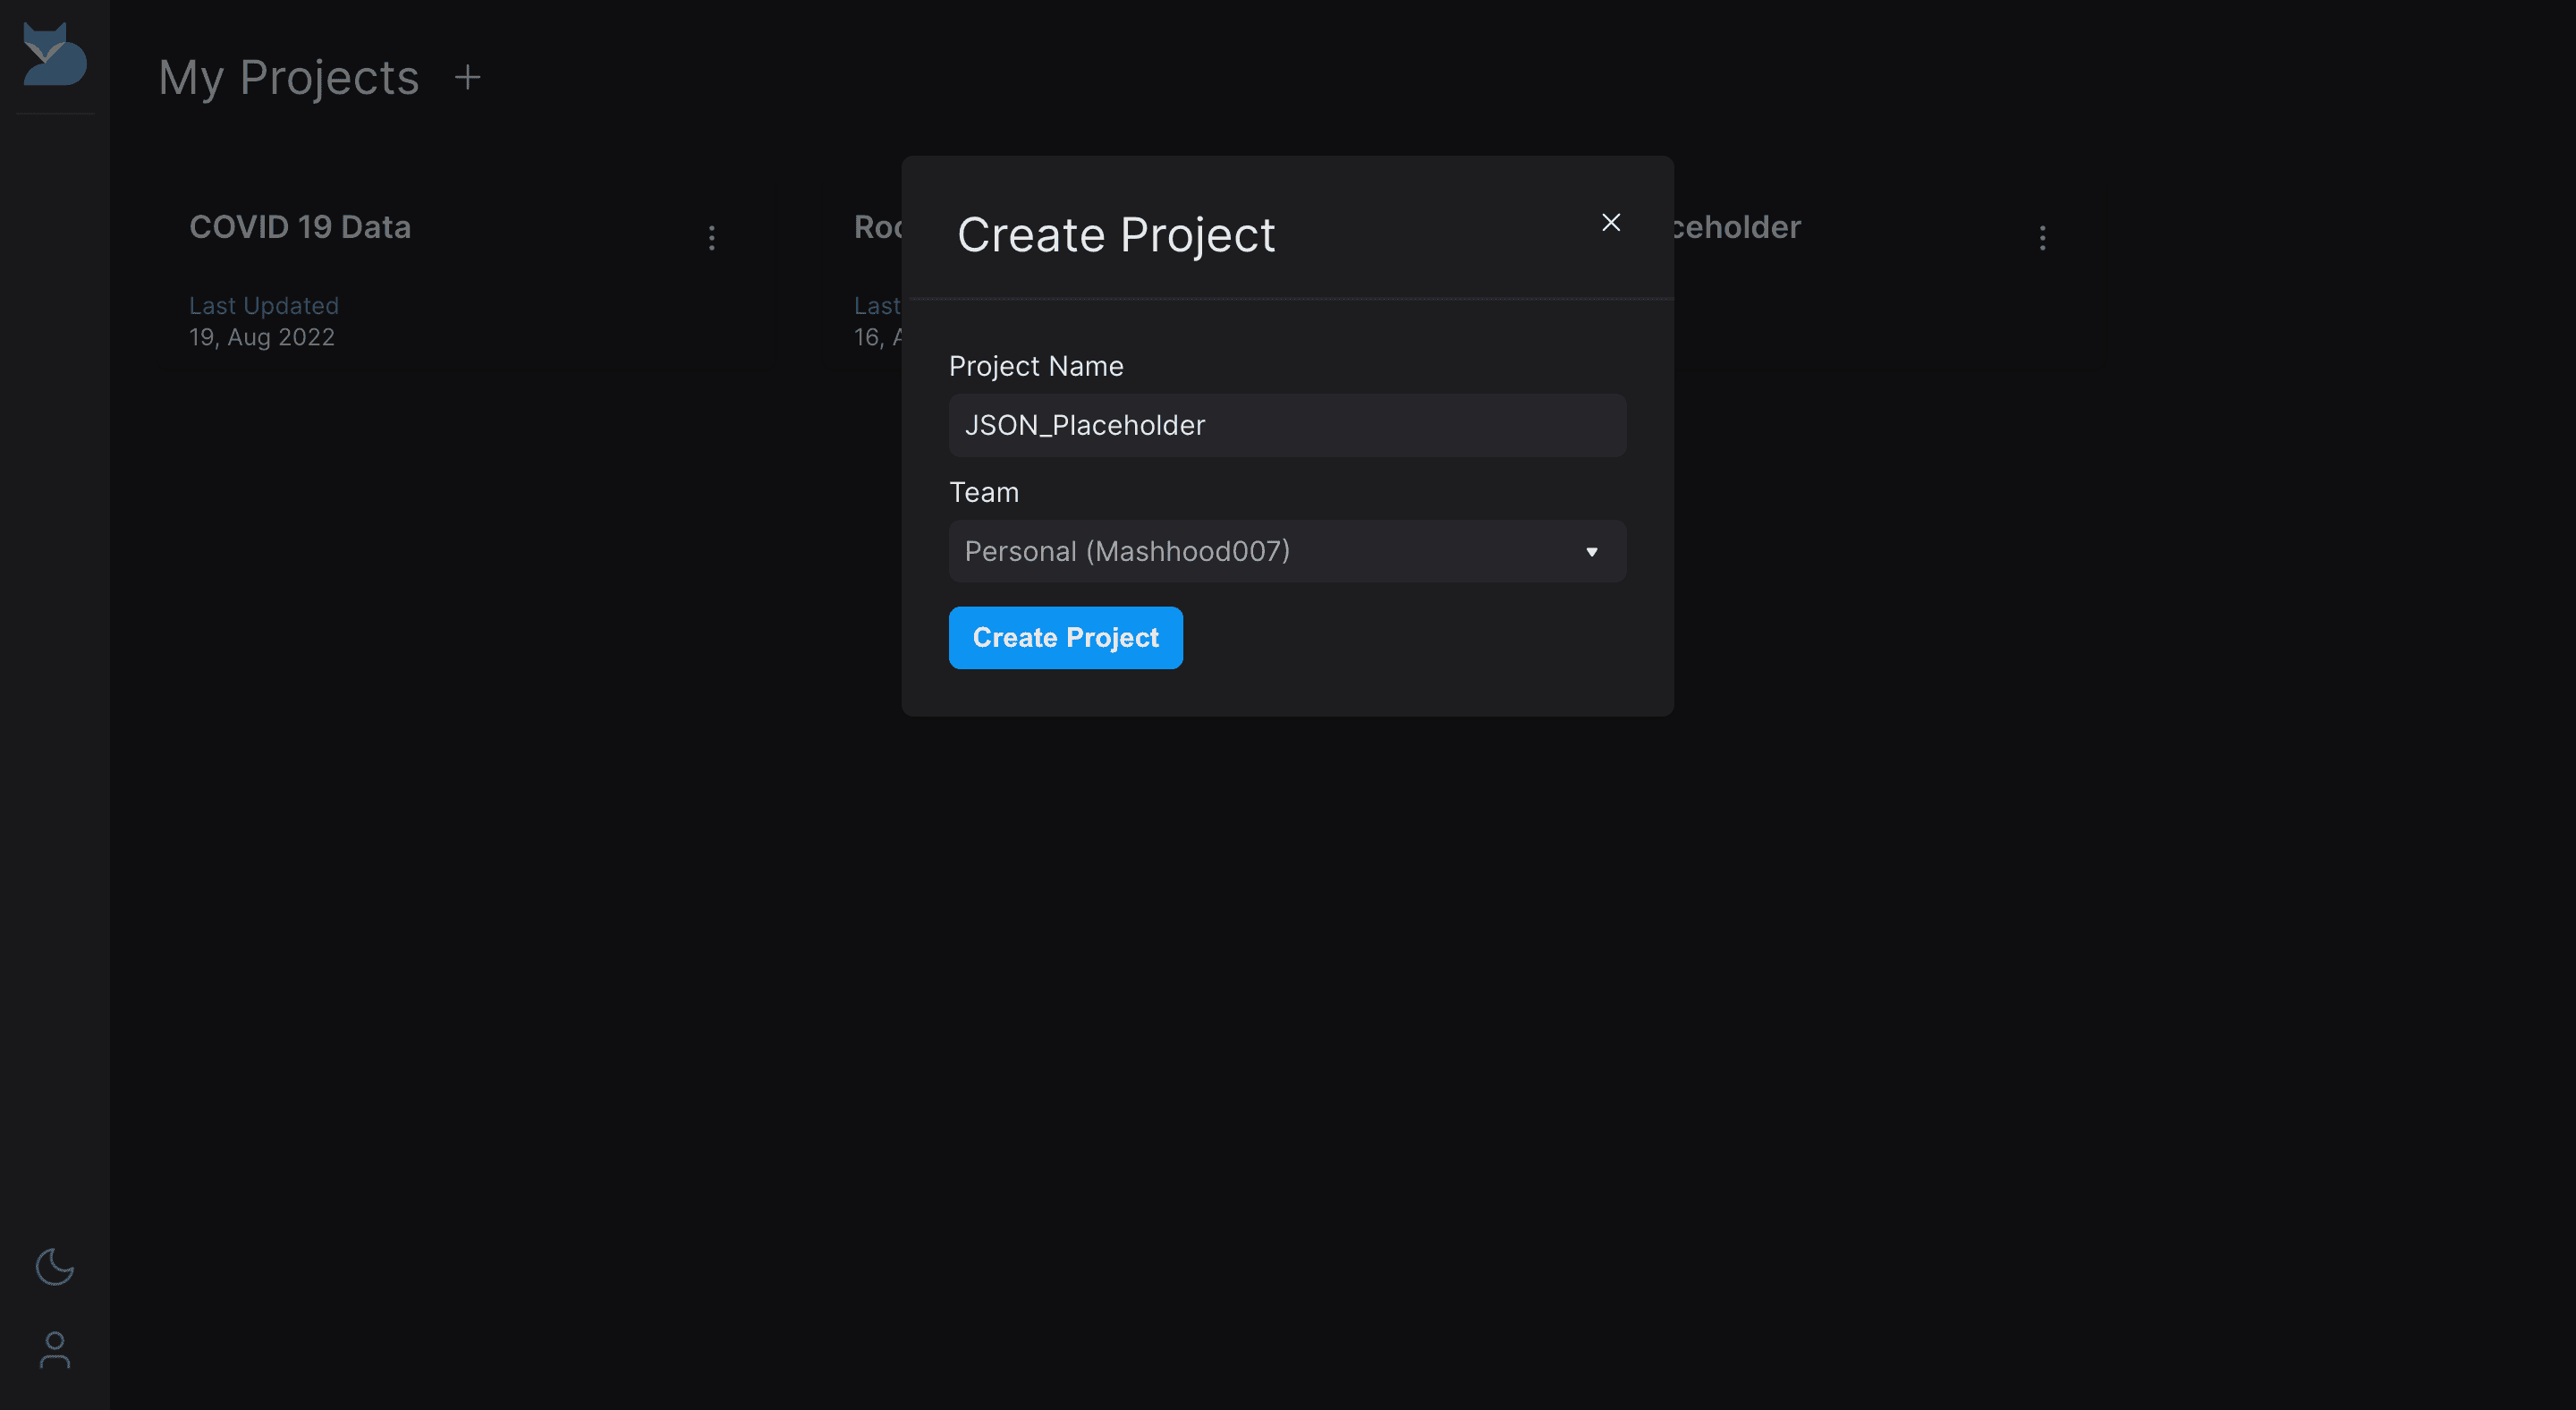Click the plus icon beside My Projects
Screen dimensions: 2576x1410
(467, 77)
